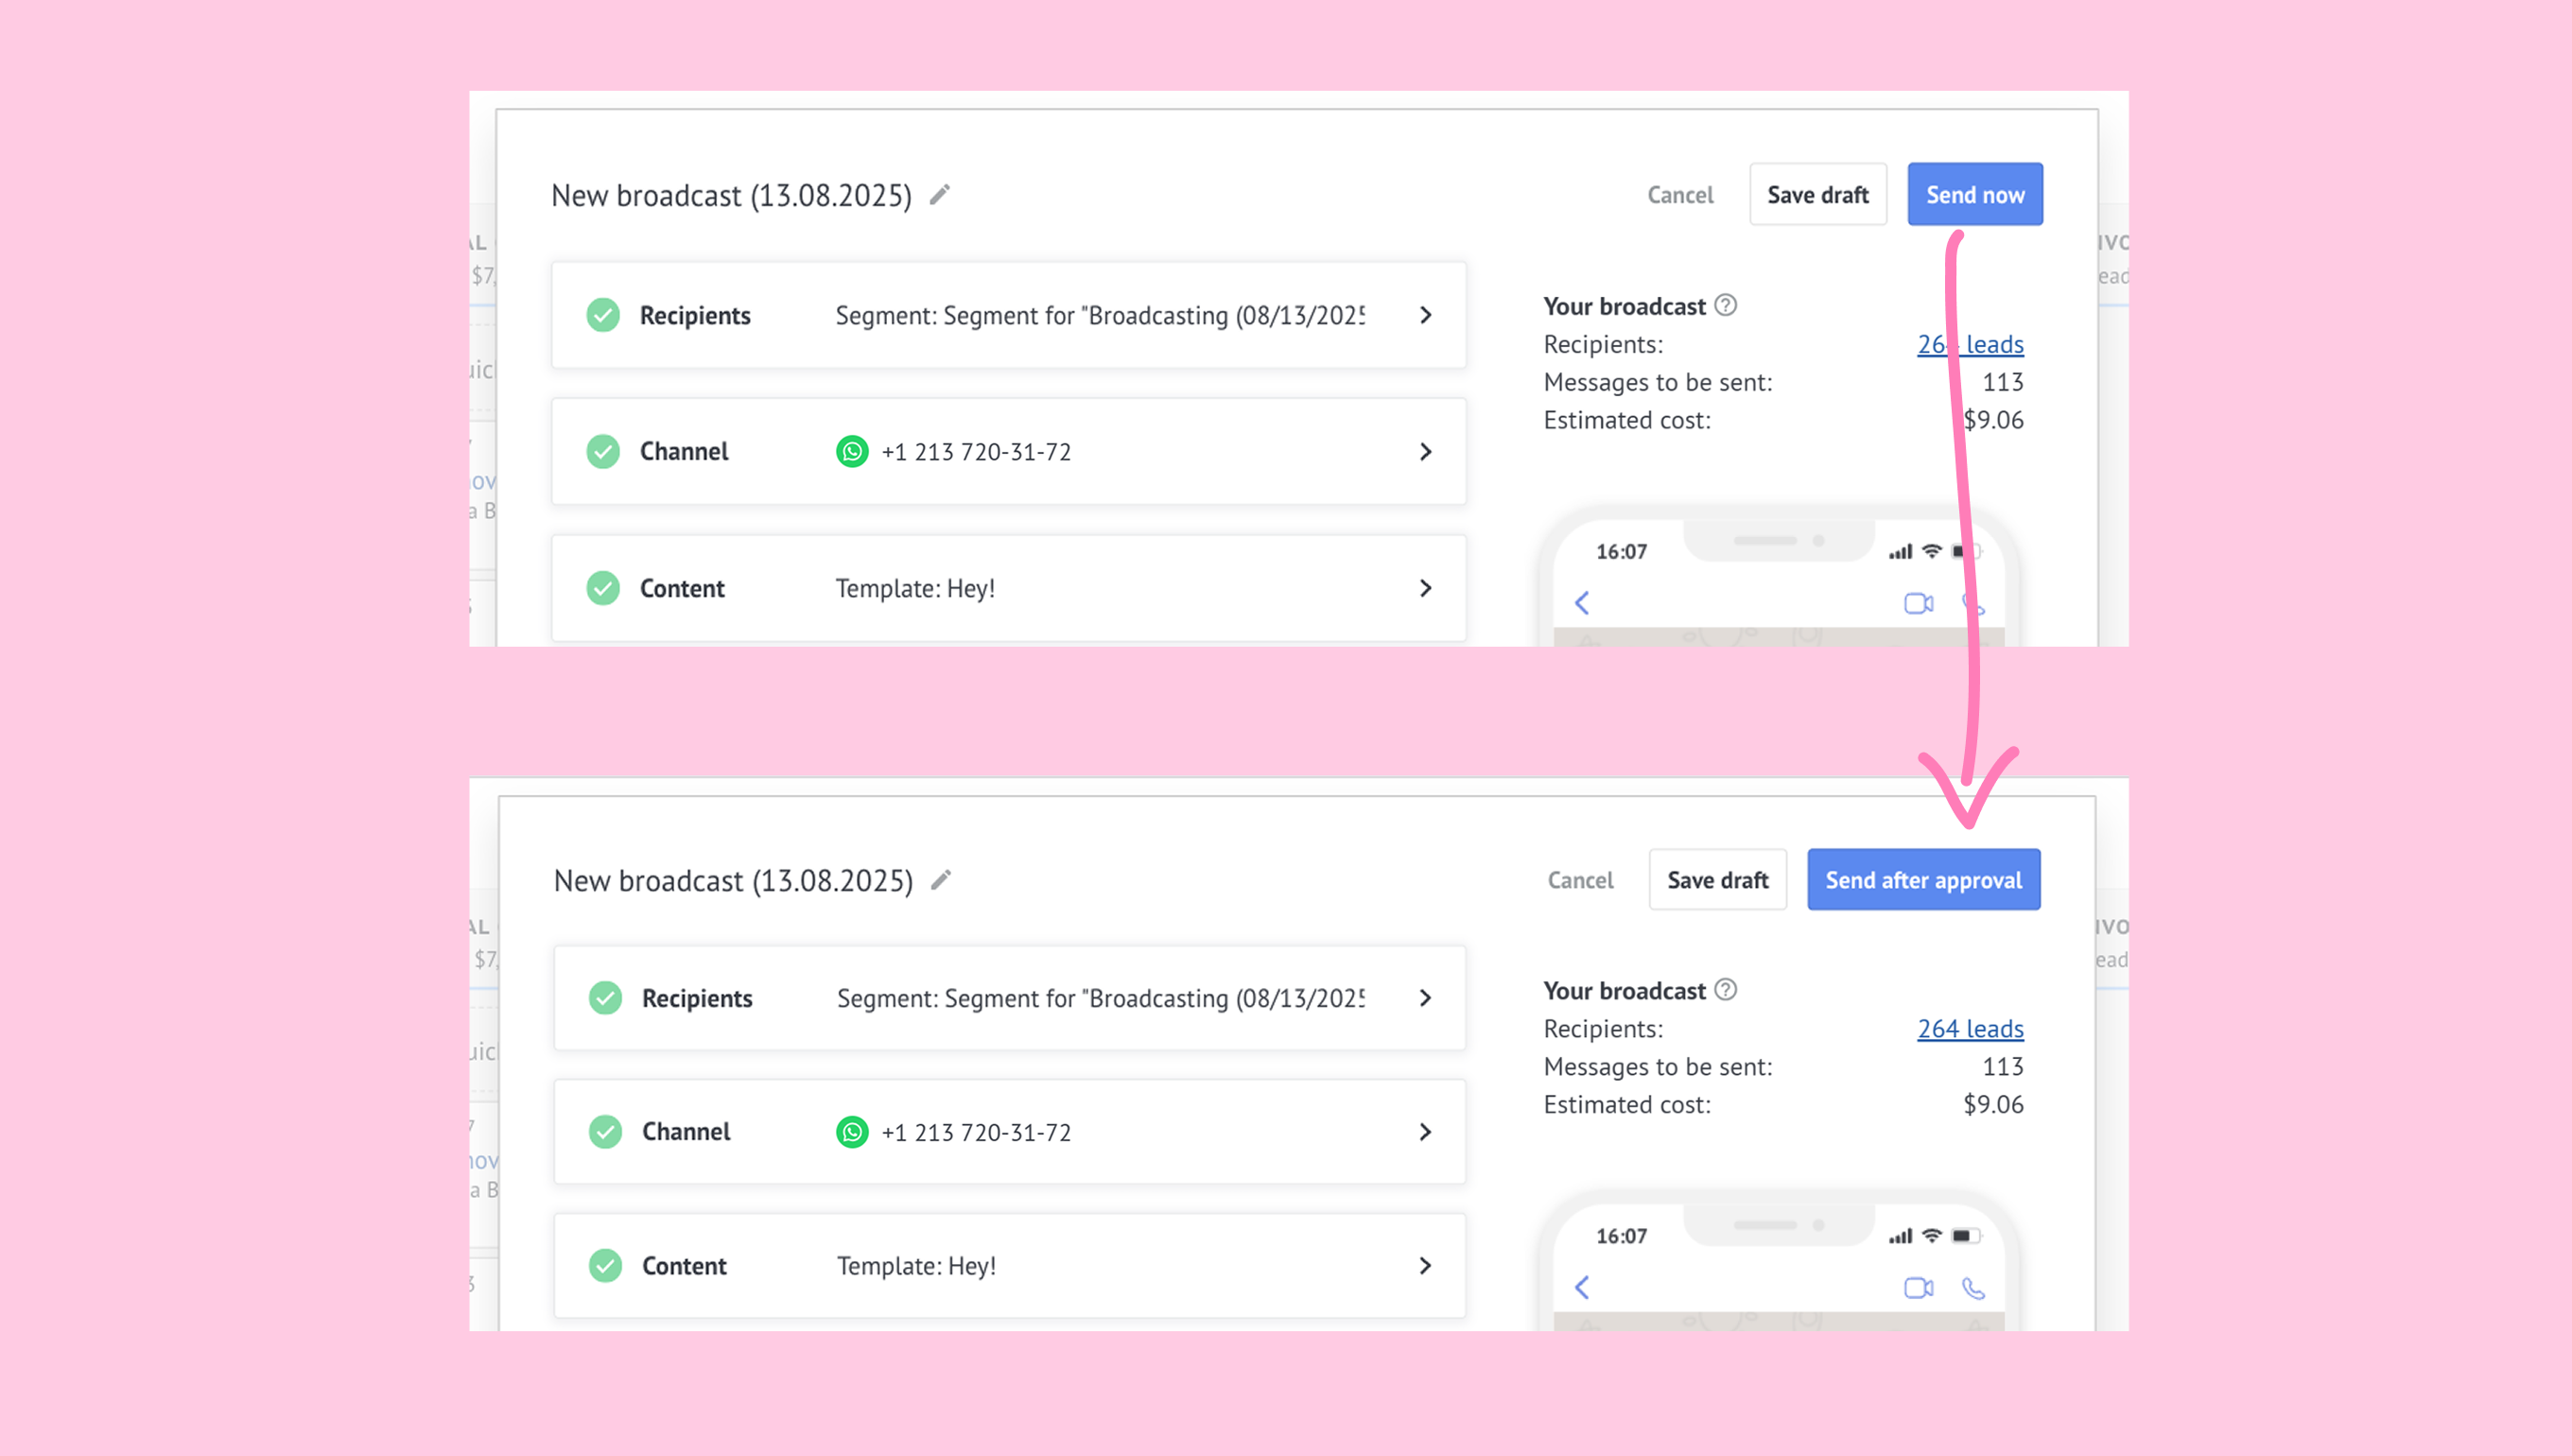2572x1456 pixels.
Task: Click pencil edit icon in top broadcast title
Action: (x=939, y=194)
